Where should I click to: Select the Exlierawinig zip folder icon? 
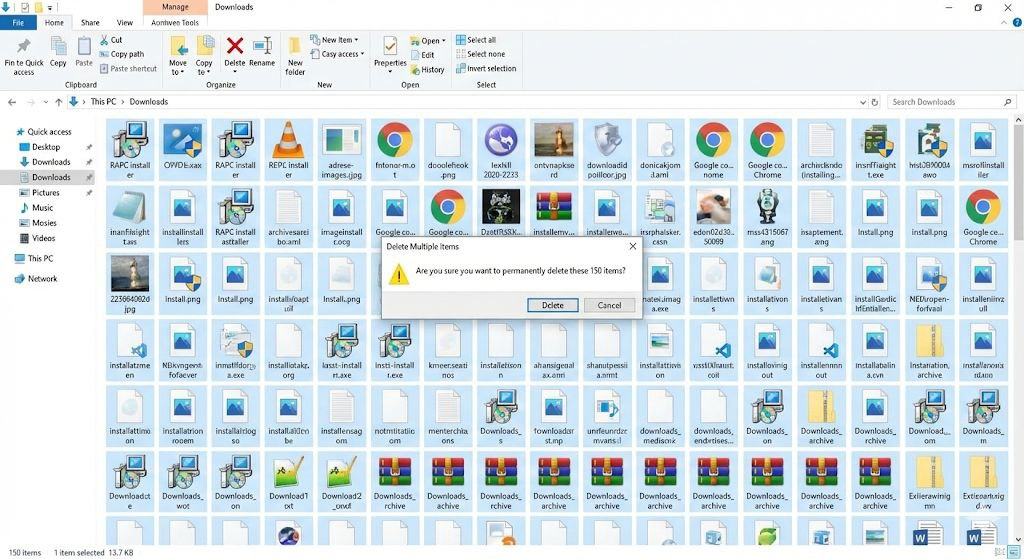(929, 481)
